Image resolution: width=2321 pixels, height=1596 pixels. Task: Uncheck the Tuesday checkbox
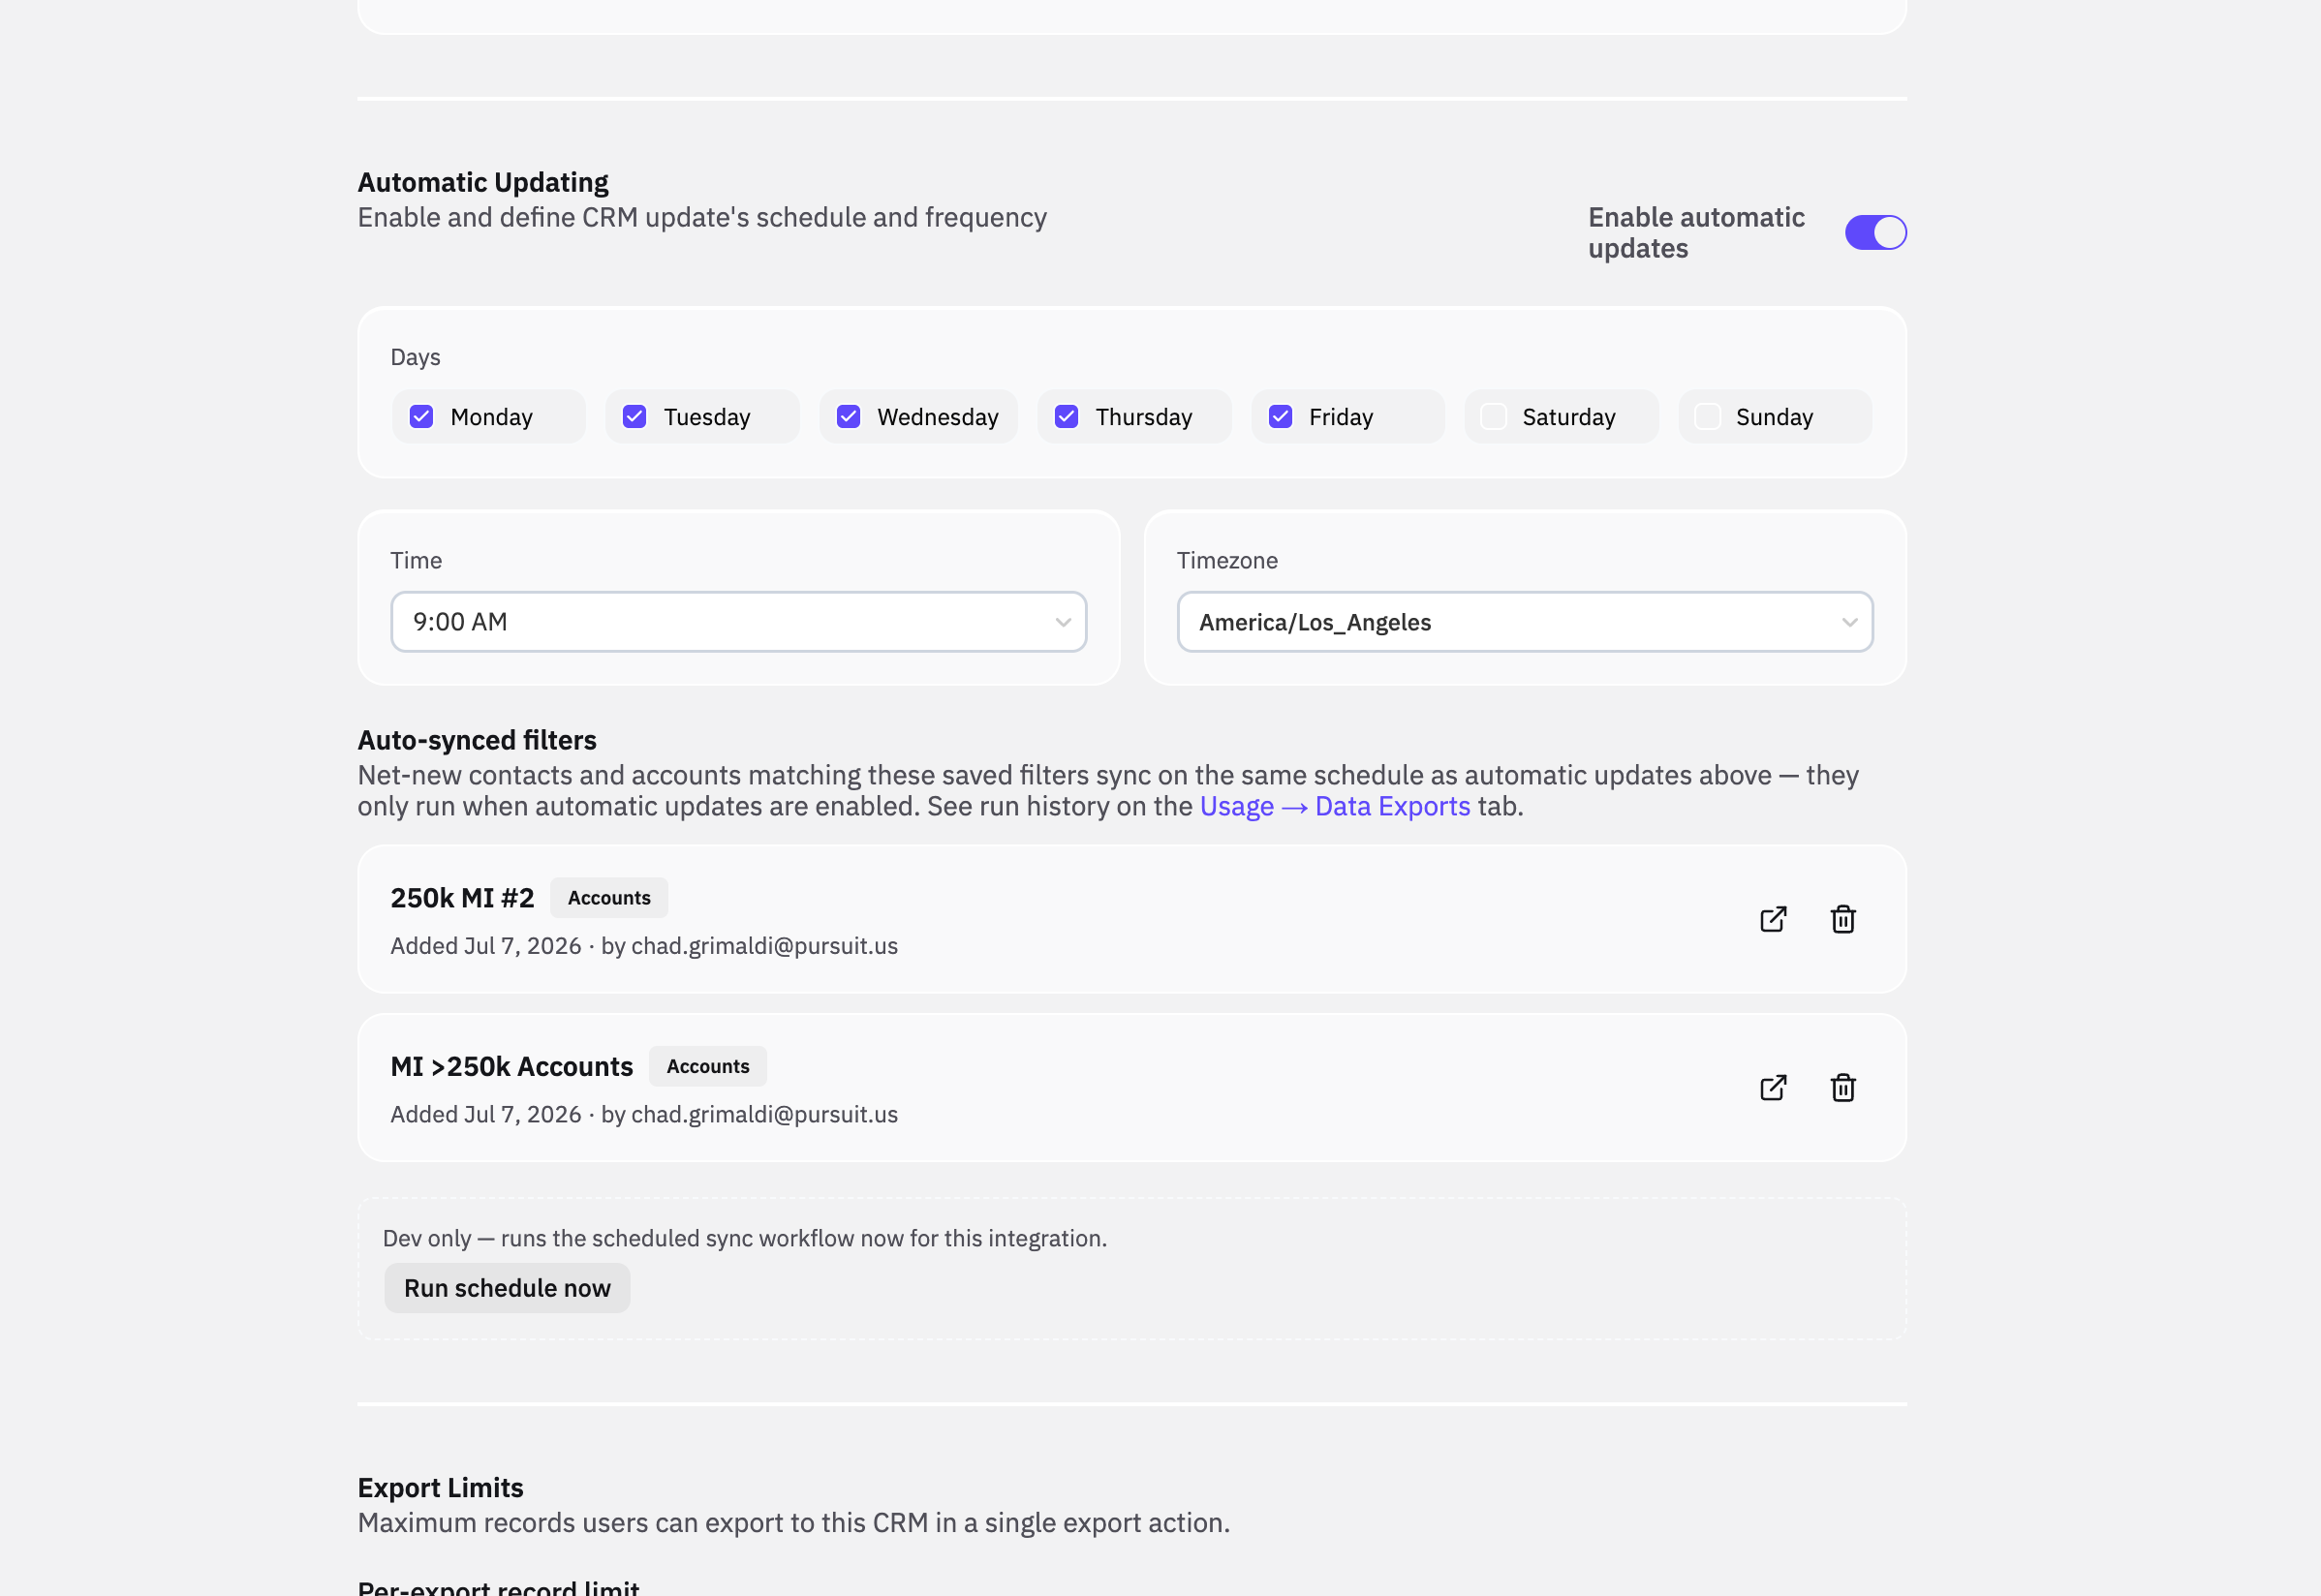coord(635,417)
